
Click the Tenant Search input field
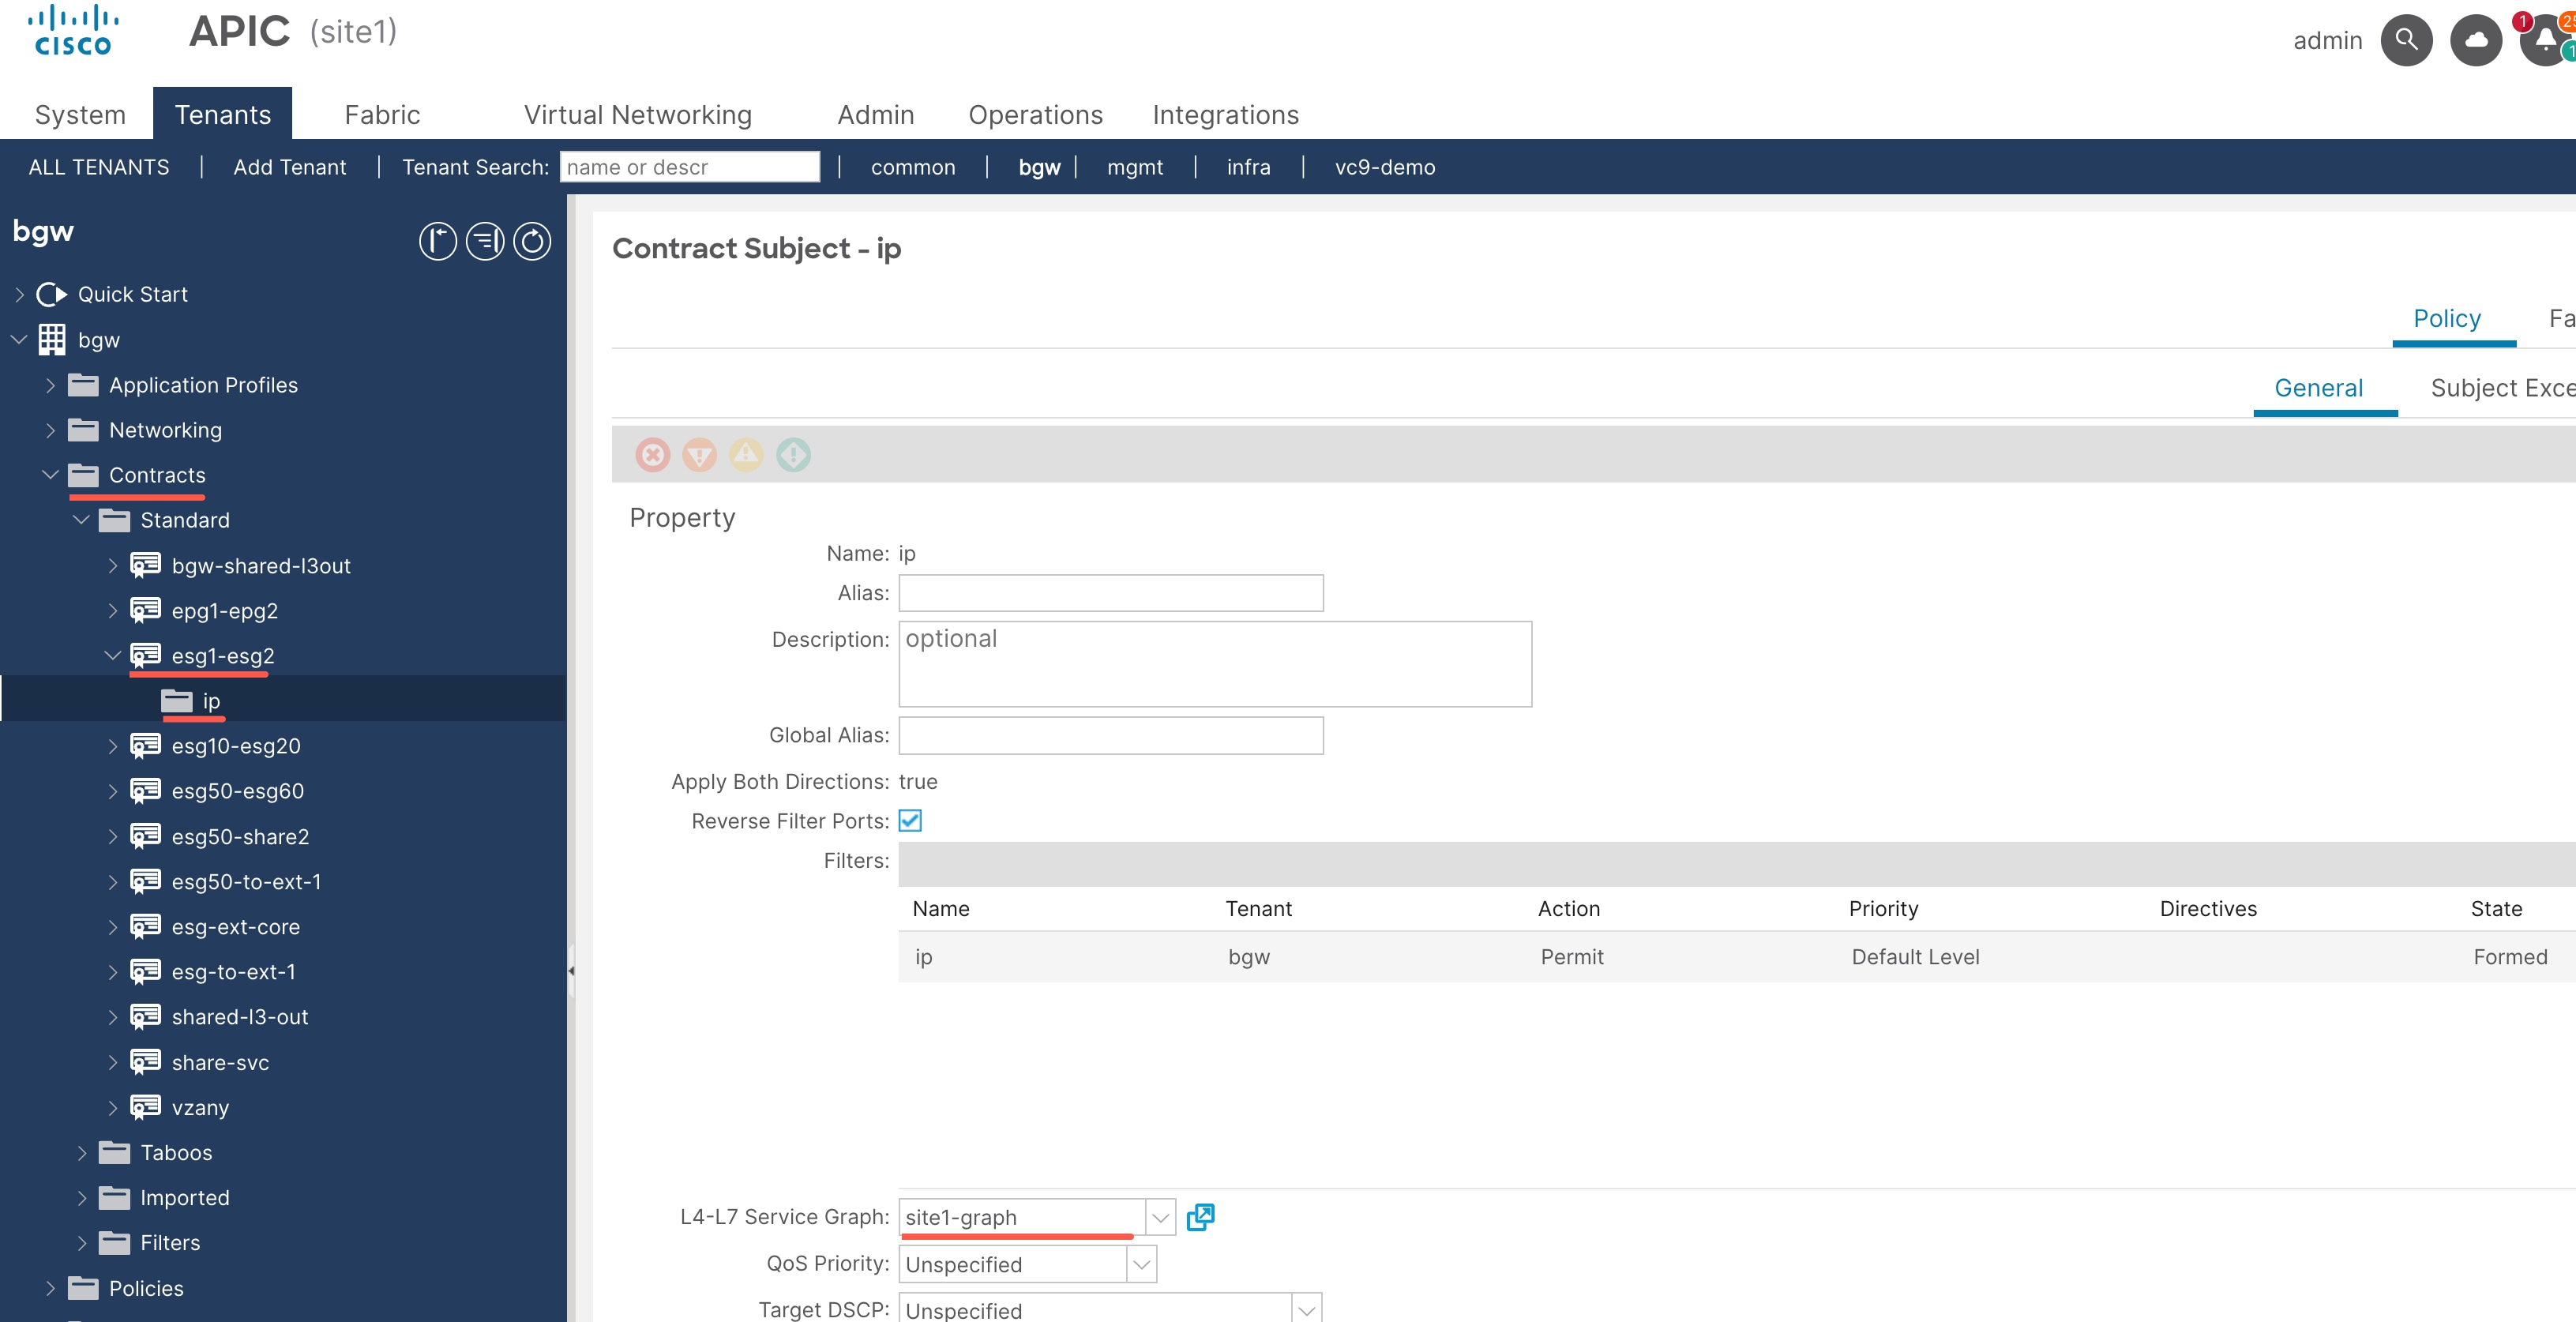coord(690,167)
